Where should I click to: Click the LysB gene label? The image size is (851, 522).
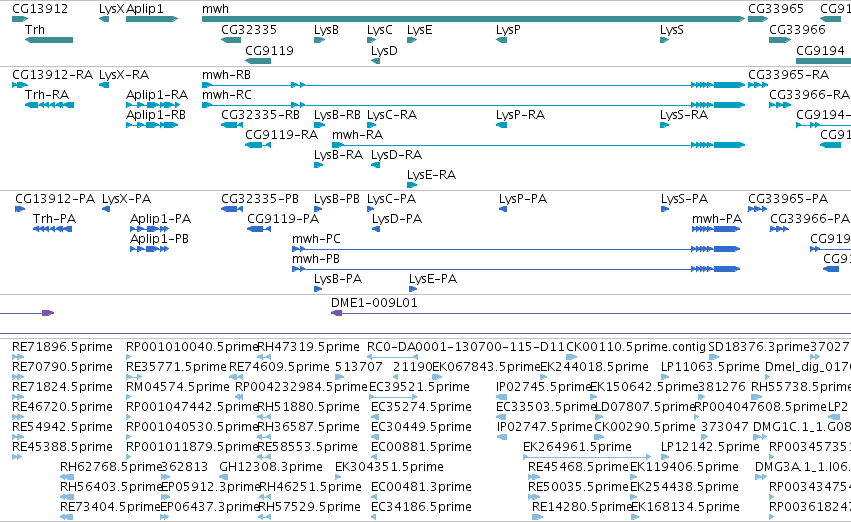(x=326, y=29)
